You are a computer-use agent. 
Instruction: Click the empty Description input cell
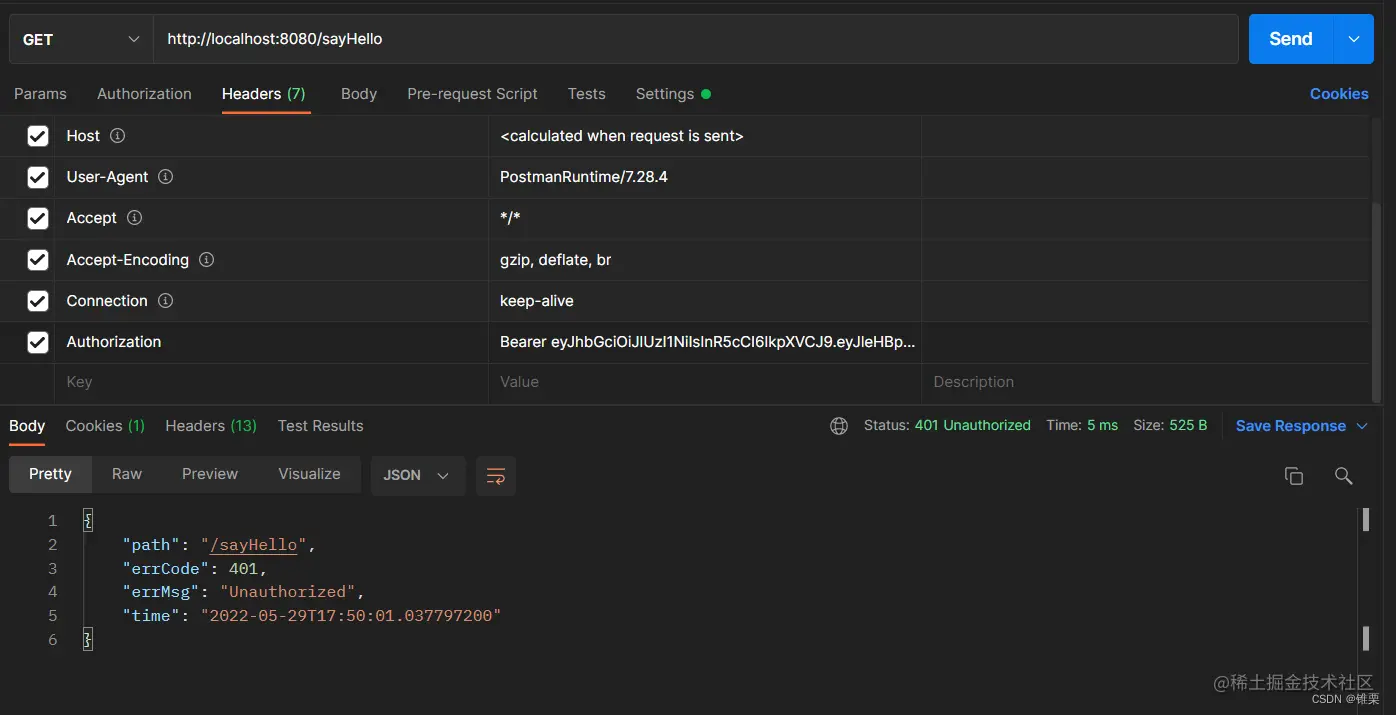pyautogui.click(x=1145, y=382)
